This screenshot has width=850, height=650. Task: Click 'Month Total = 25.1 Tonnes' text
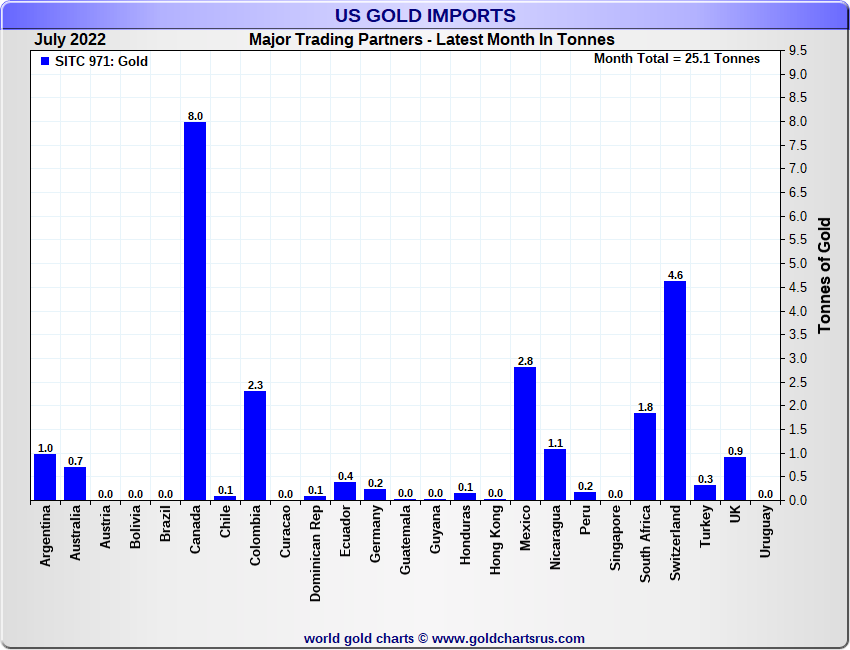click(677, 59)
